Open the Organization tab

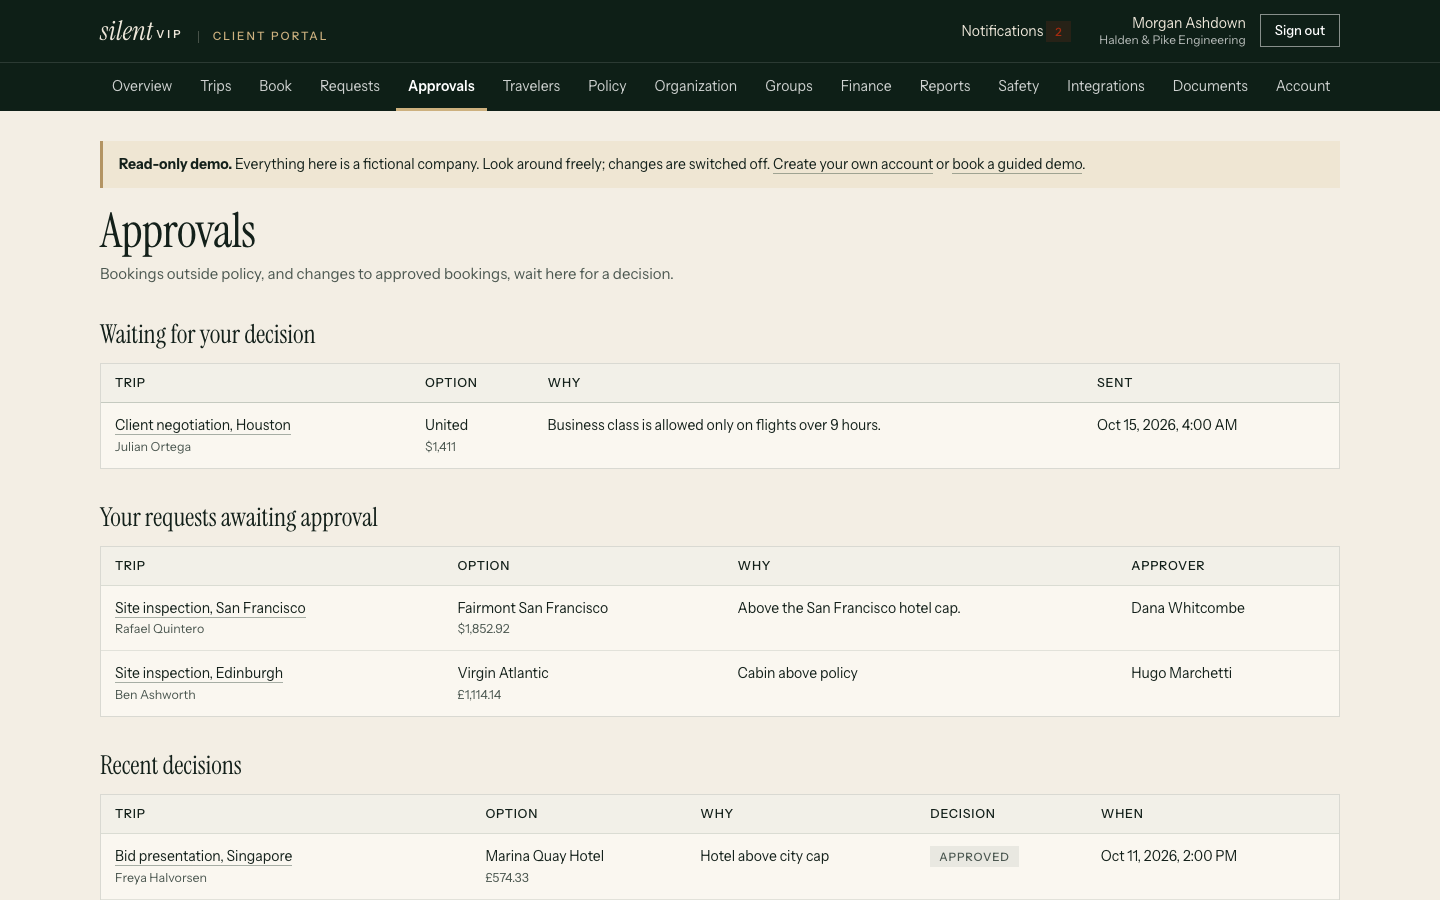[x=695, y=86]
